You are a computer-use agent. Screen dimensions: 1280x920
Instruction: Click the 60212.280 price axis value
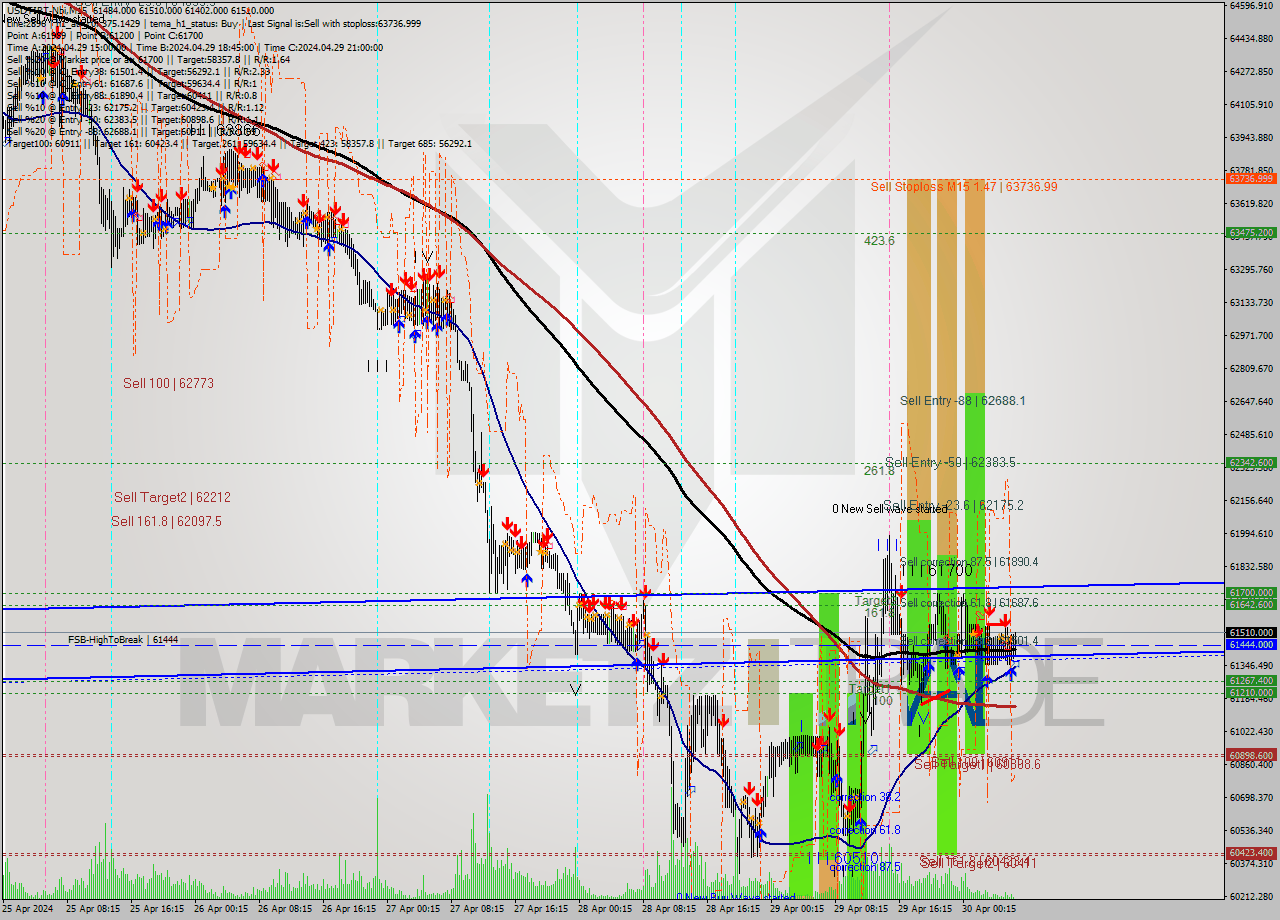point(1251,896)
